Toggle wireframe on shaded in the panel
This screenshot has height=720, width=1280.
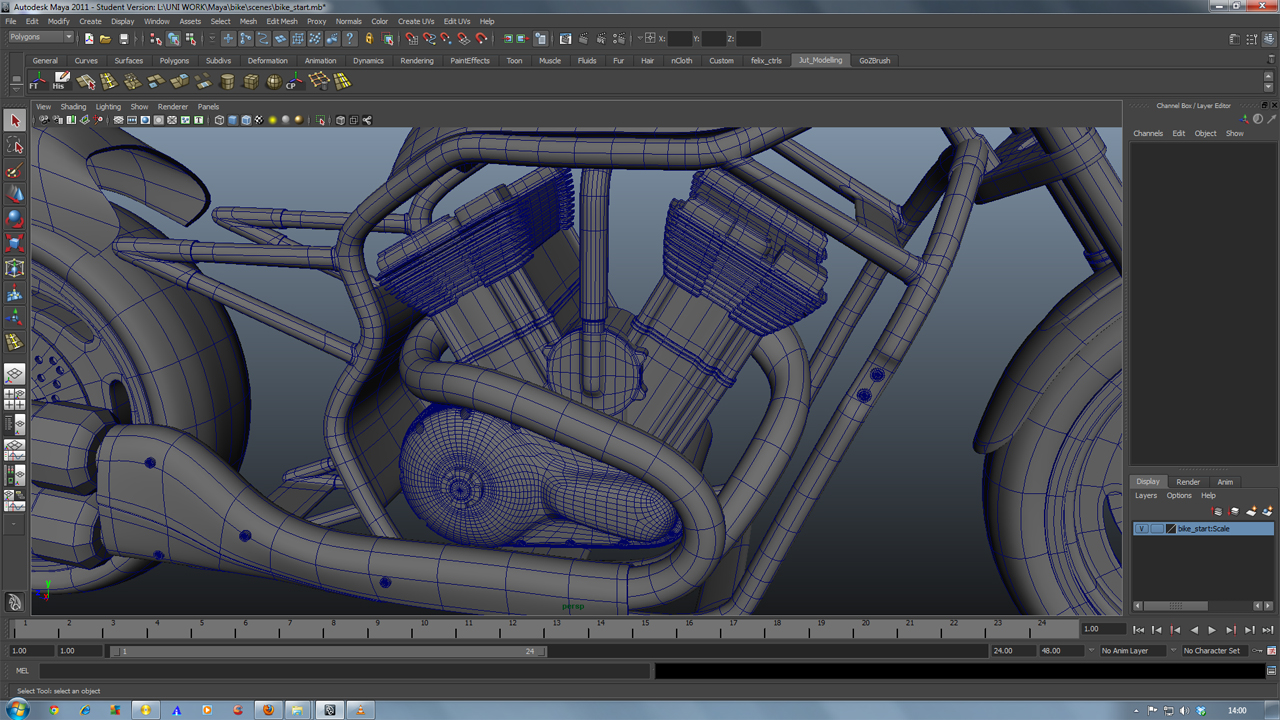tap(246, 120)
